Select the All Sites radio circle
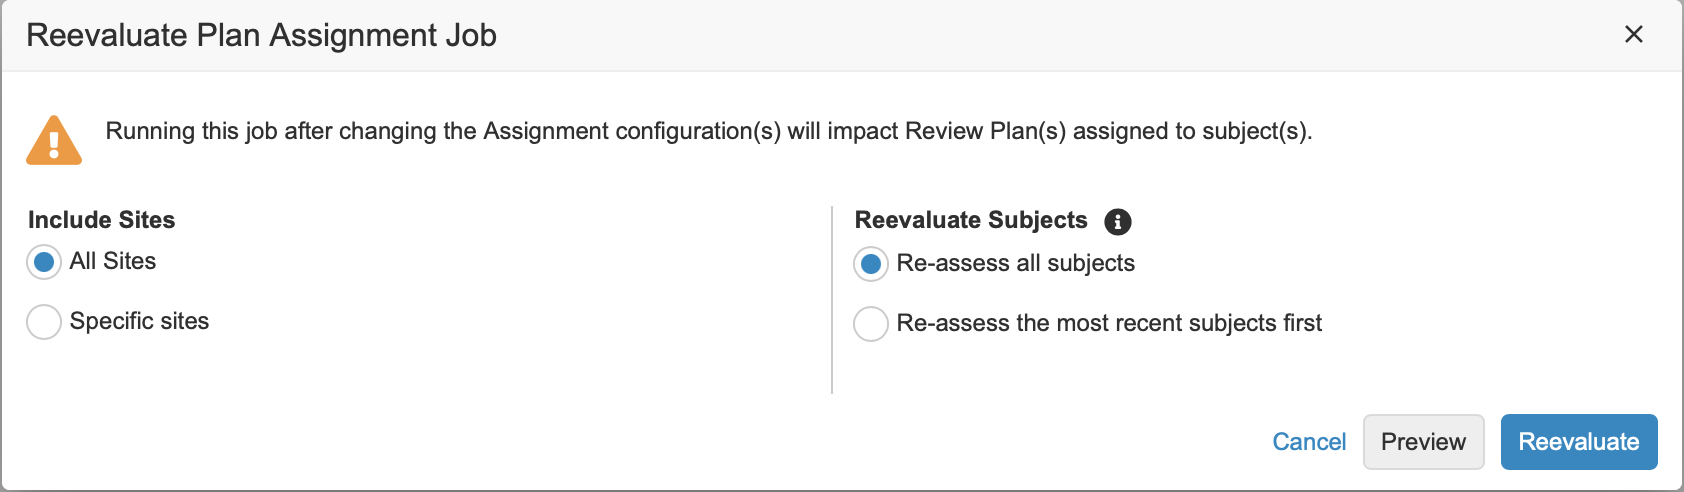Image resolution: width=1684 pixels, height=492 pixels. (x=44, y=262)
